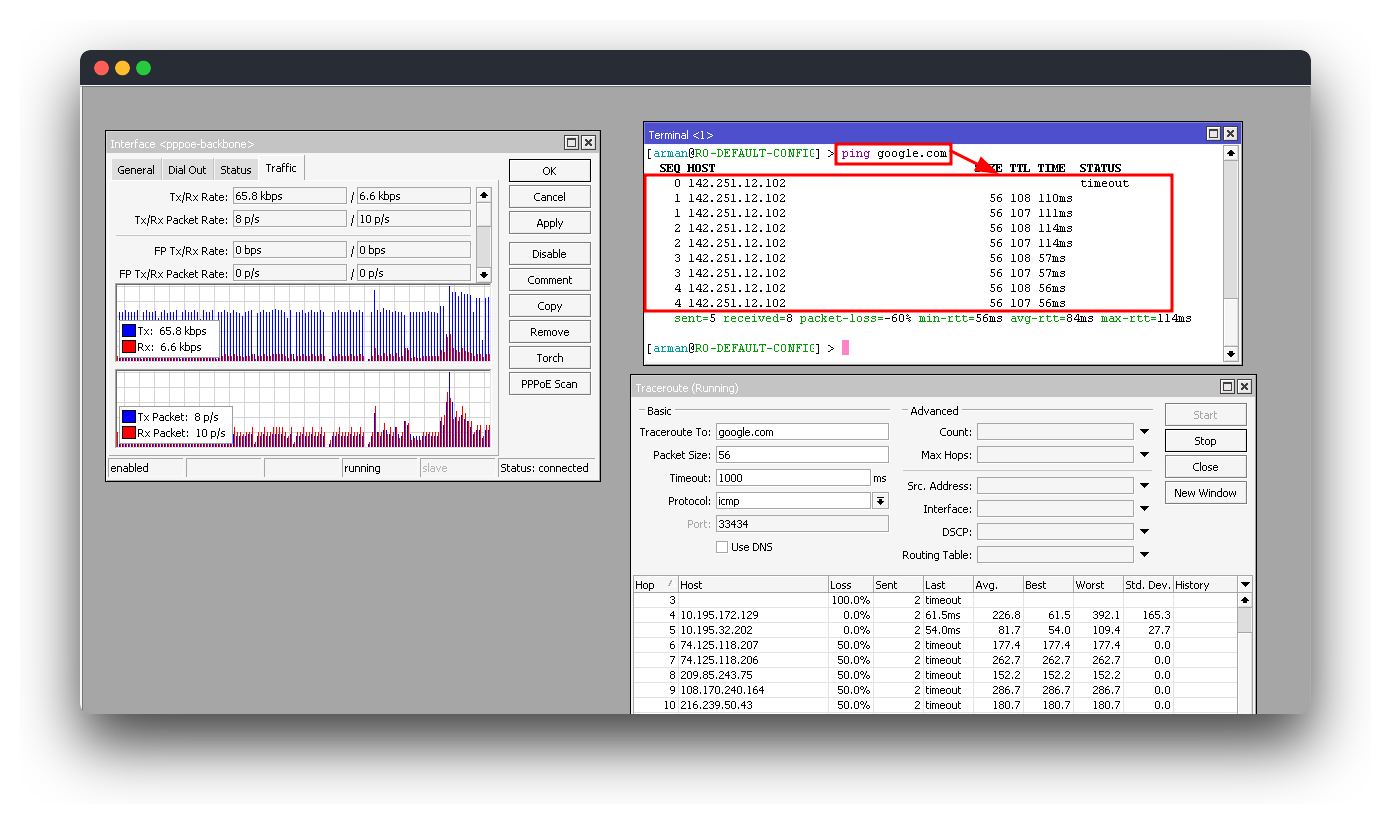Run a PPPoE Scan
The height and width of the screenshot is (824, 1391).
[x=549, y=383]
